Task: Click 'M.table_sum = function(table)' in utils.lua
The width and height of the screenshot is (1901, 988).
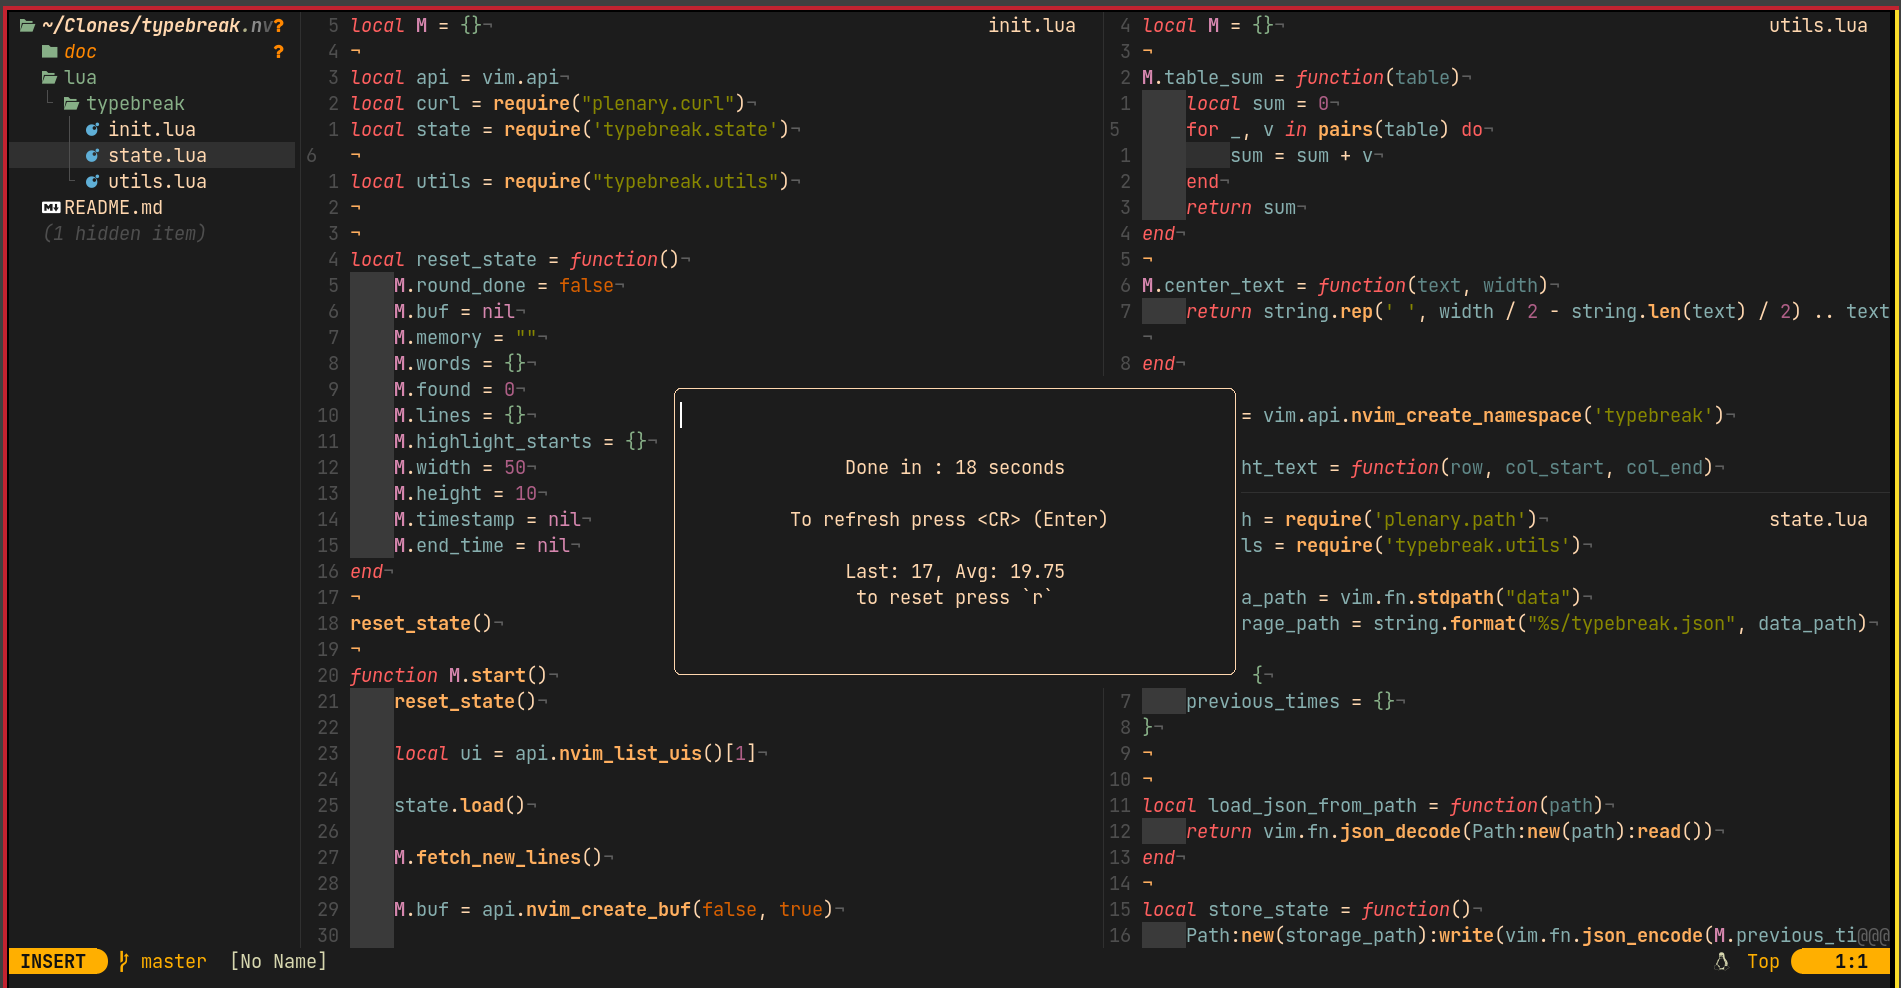Action: [1300, 77]
